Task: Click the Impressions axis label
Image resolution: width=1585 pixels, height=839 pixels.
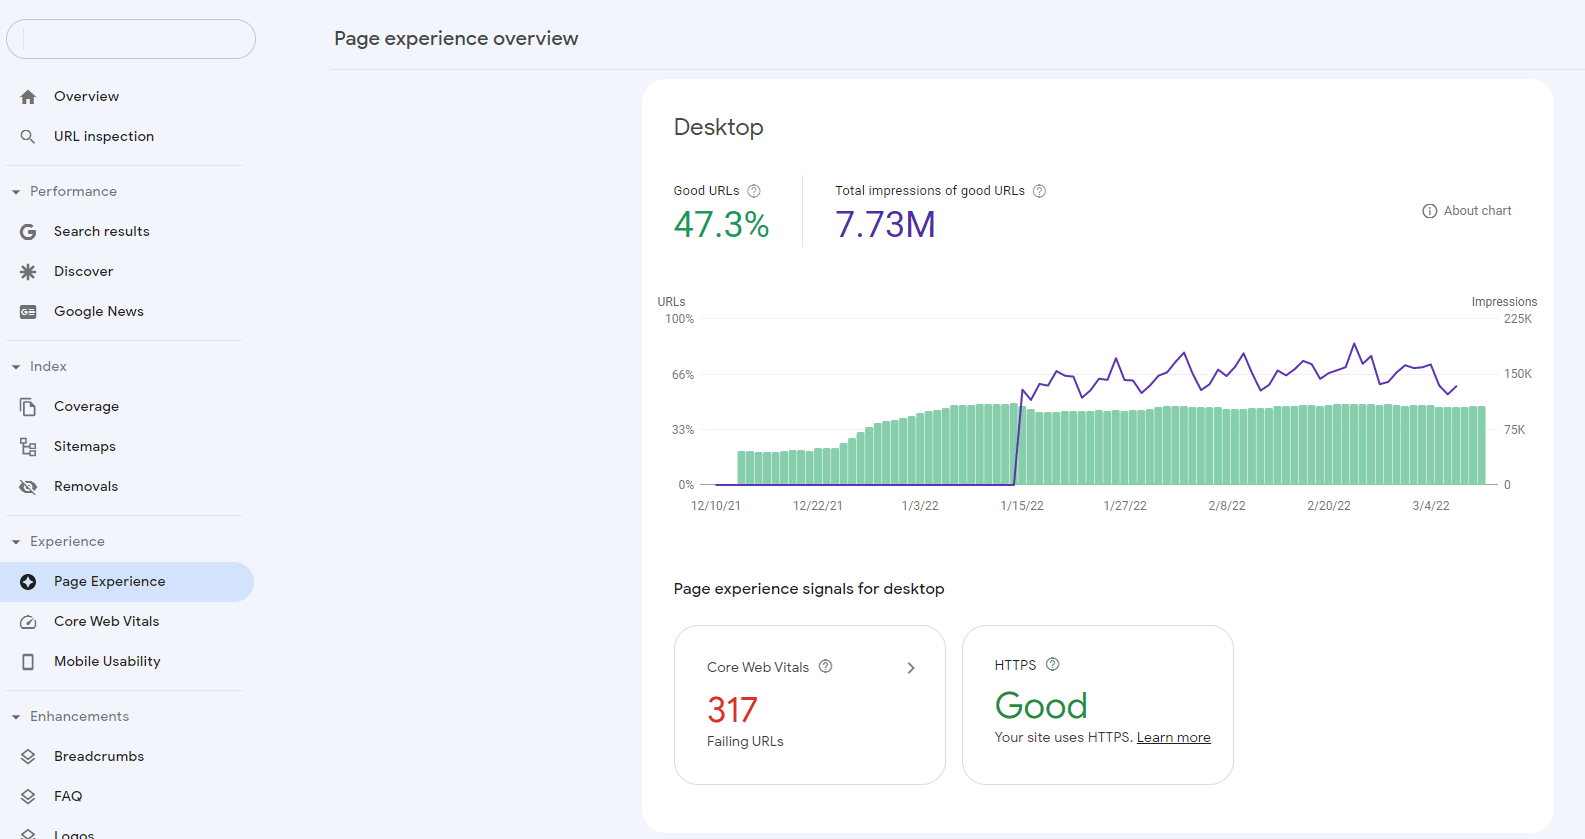Action: tap(1504, 302)
